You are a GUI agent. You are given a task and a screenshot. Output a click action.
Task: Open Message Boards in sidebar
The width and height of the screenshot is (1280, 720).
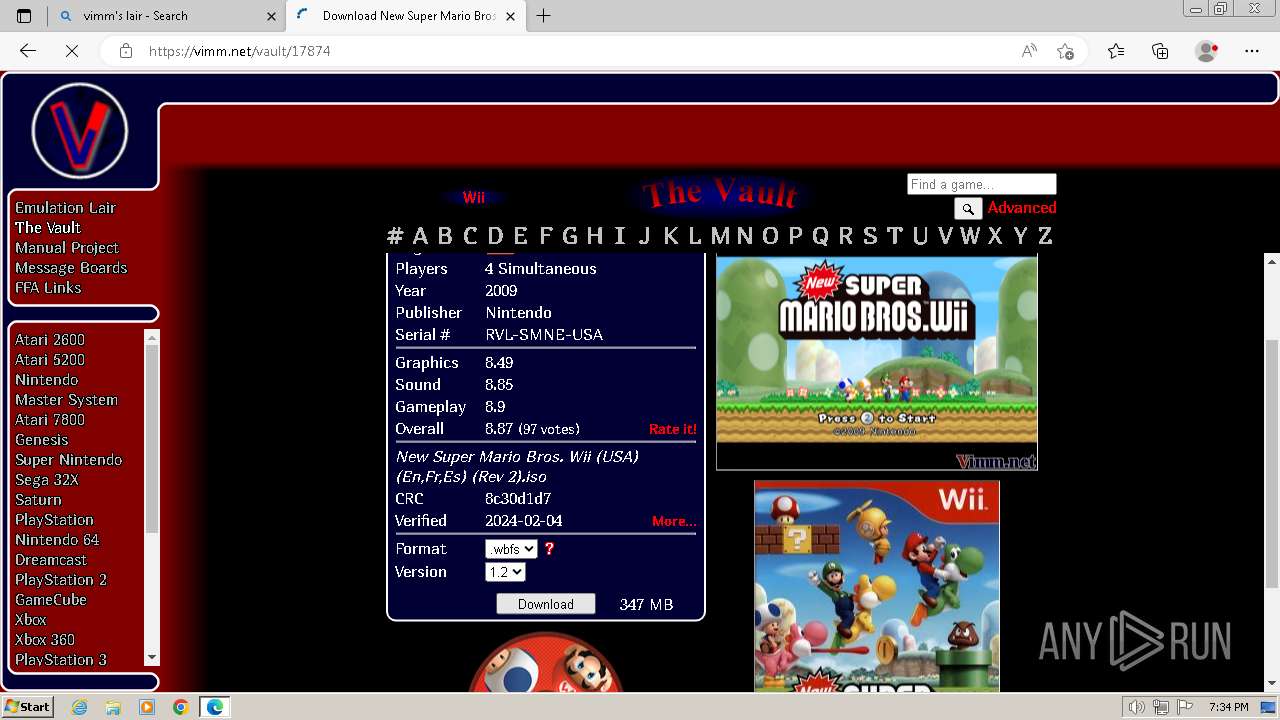point(71,268)
